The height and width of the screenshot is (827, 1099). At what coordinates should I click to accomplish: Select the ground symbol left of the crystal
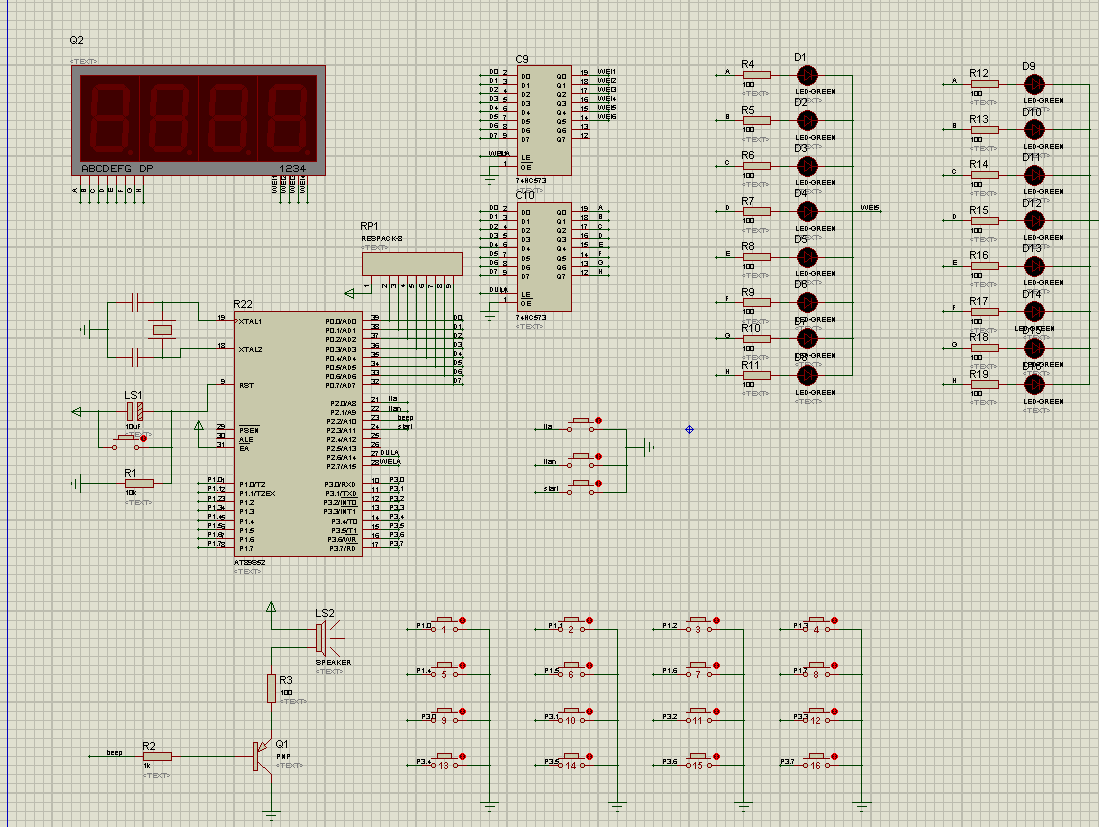(x=86, y=329)
